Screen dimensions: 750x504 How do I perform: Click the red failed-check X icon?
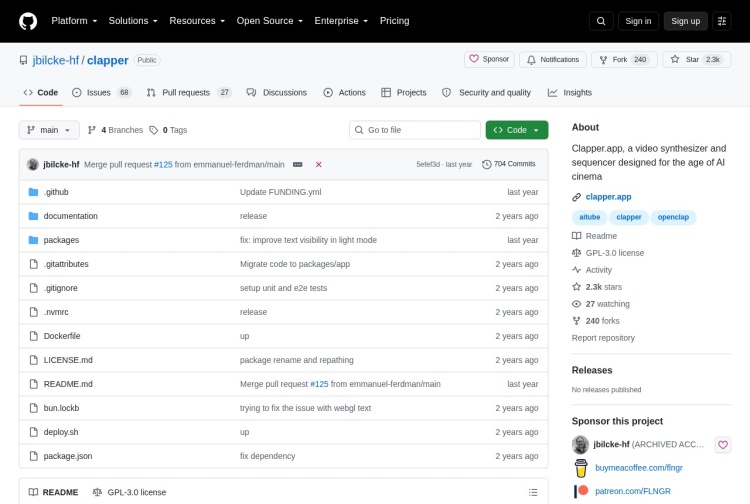(x=319, y=164)
